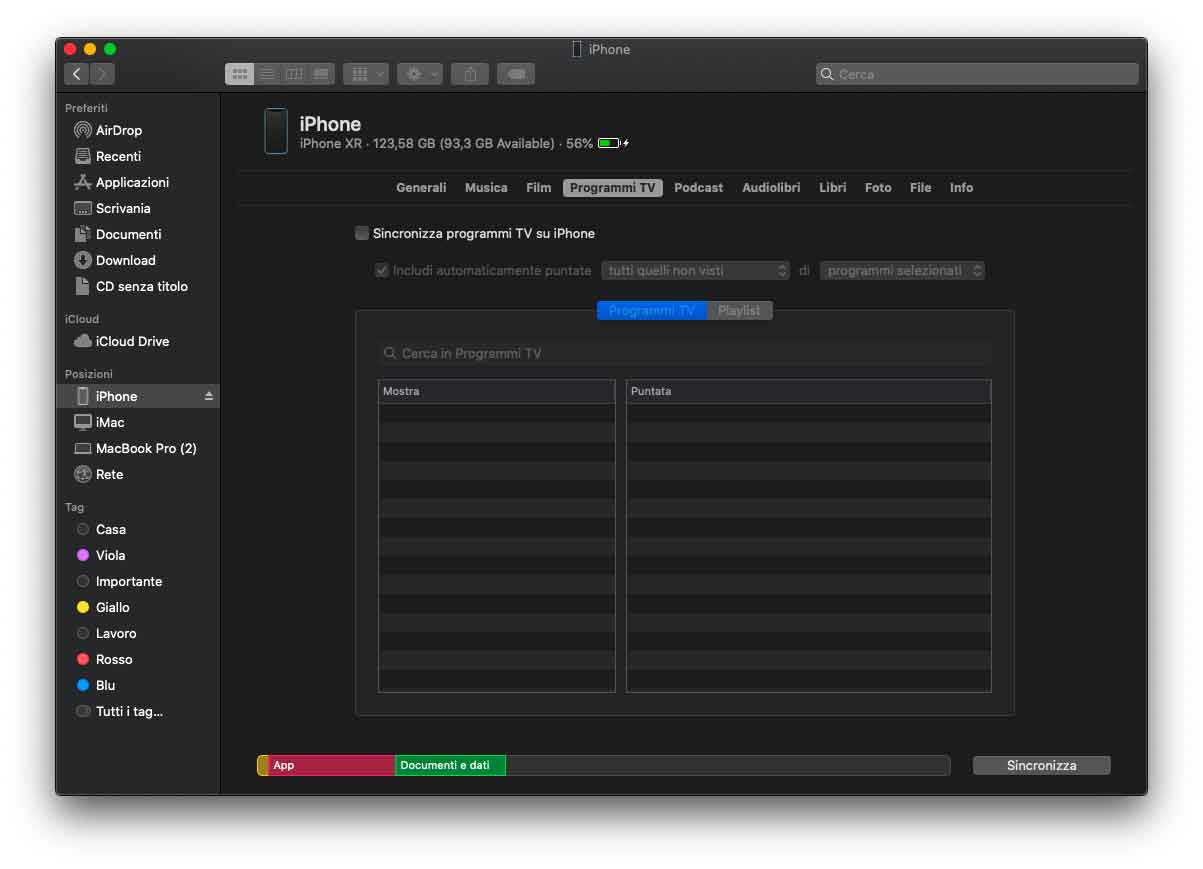Click the App segment of storage bar
The height and width of the screenshot is (869, 1203).
click(x=332, y=765)
